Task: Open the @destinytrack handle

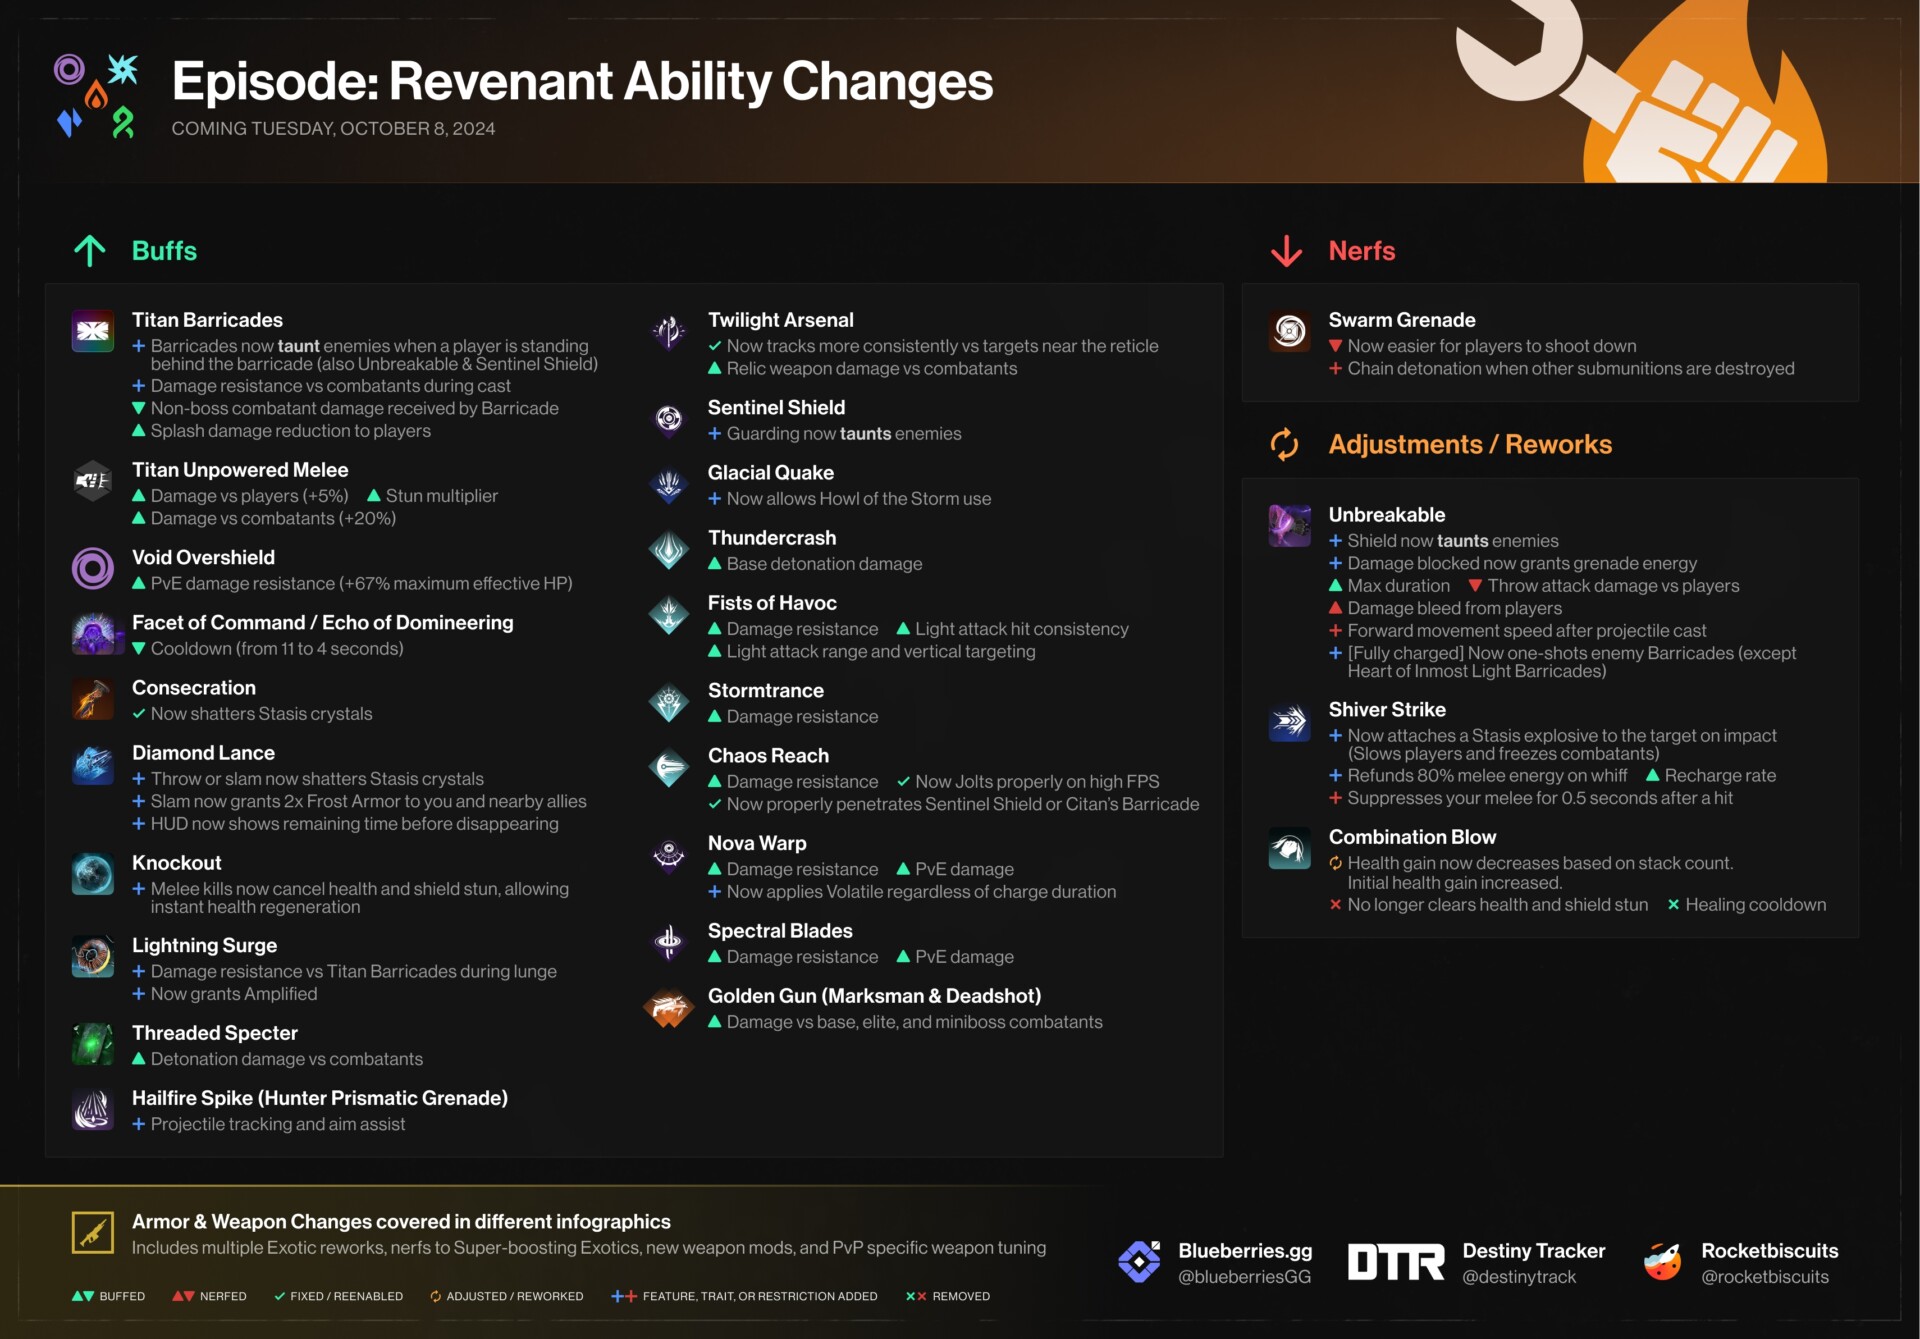Action: pyautogui.click(x=1518, y=1277)
